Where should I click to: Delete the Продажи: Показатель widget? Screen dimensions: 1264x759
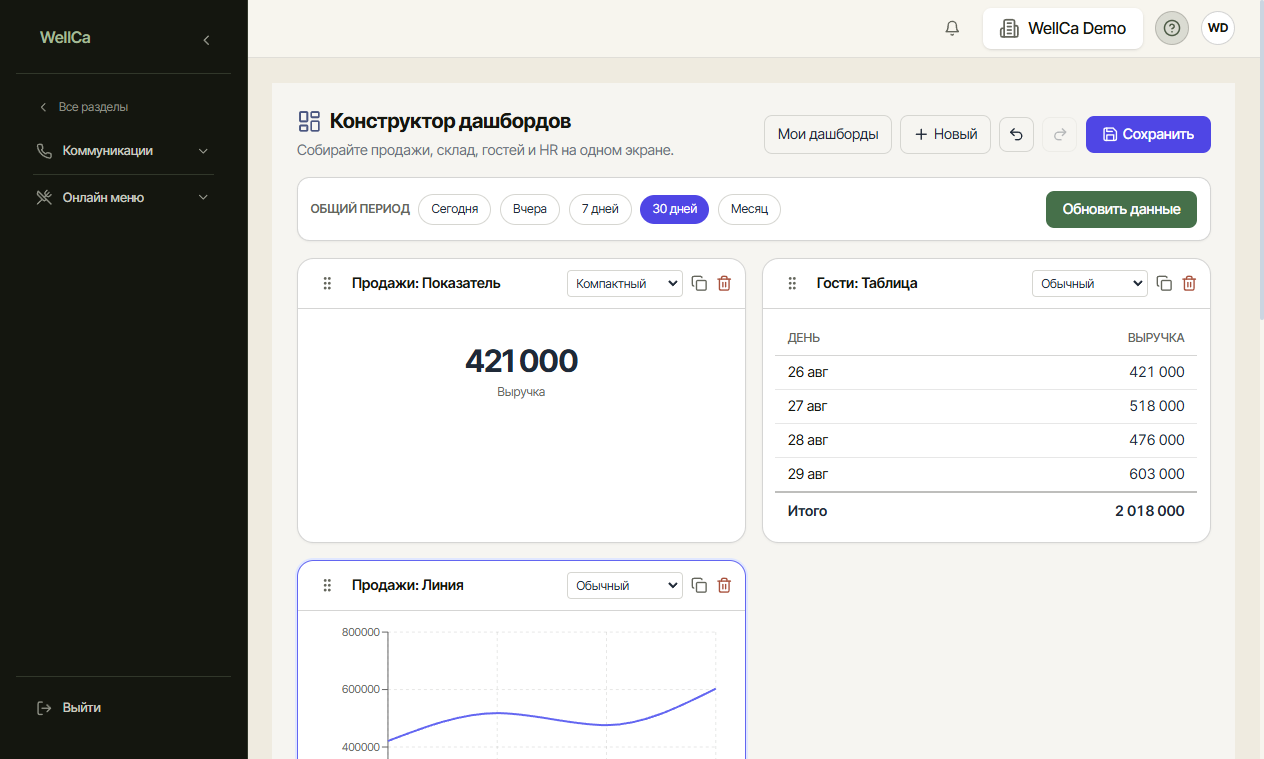pos(724,283)
